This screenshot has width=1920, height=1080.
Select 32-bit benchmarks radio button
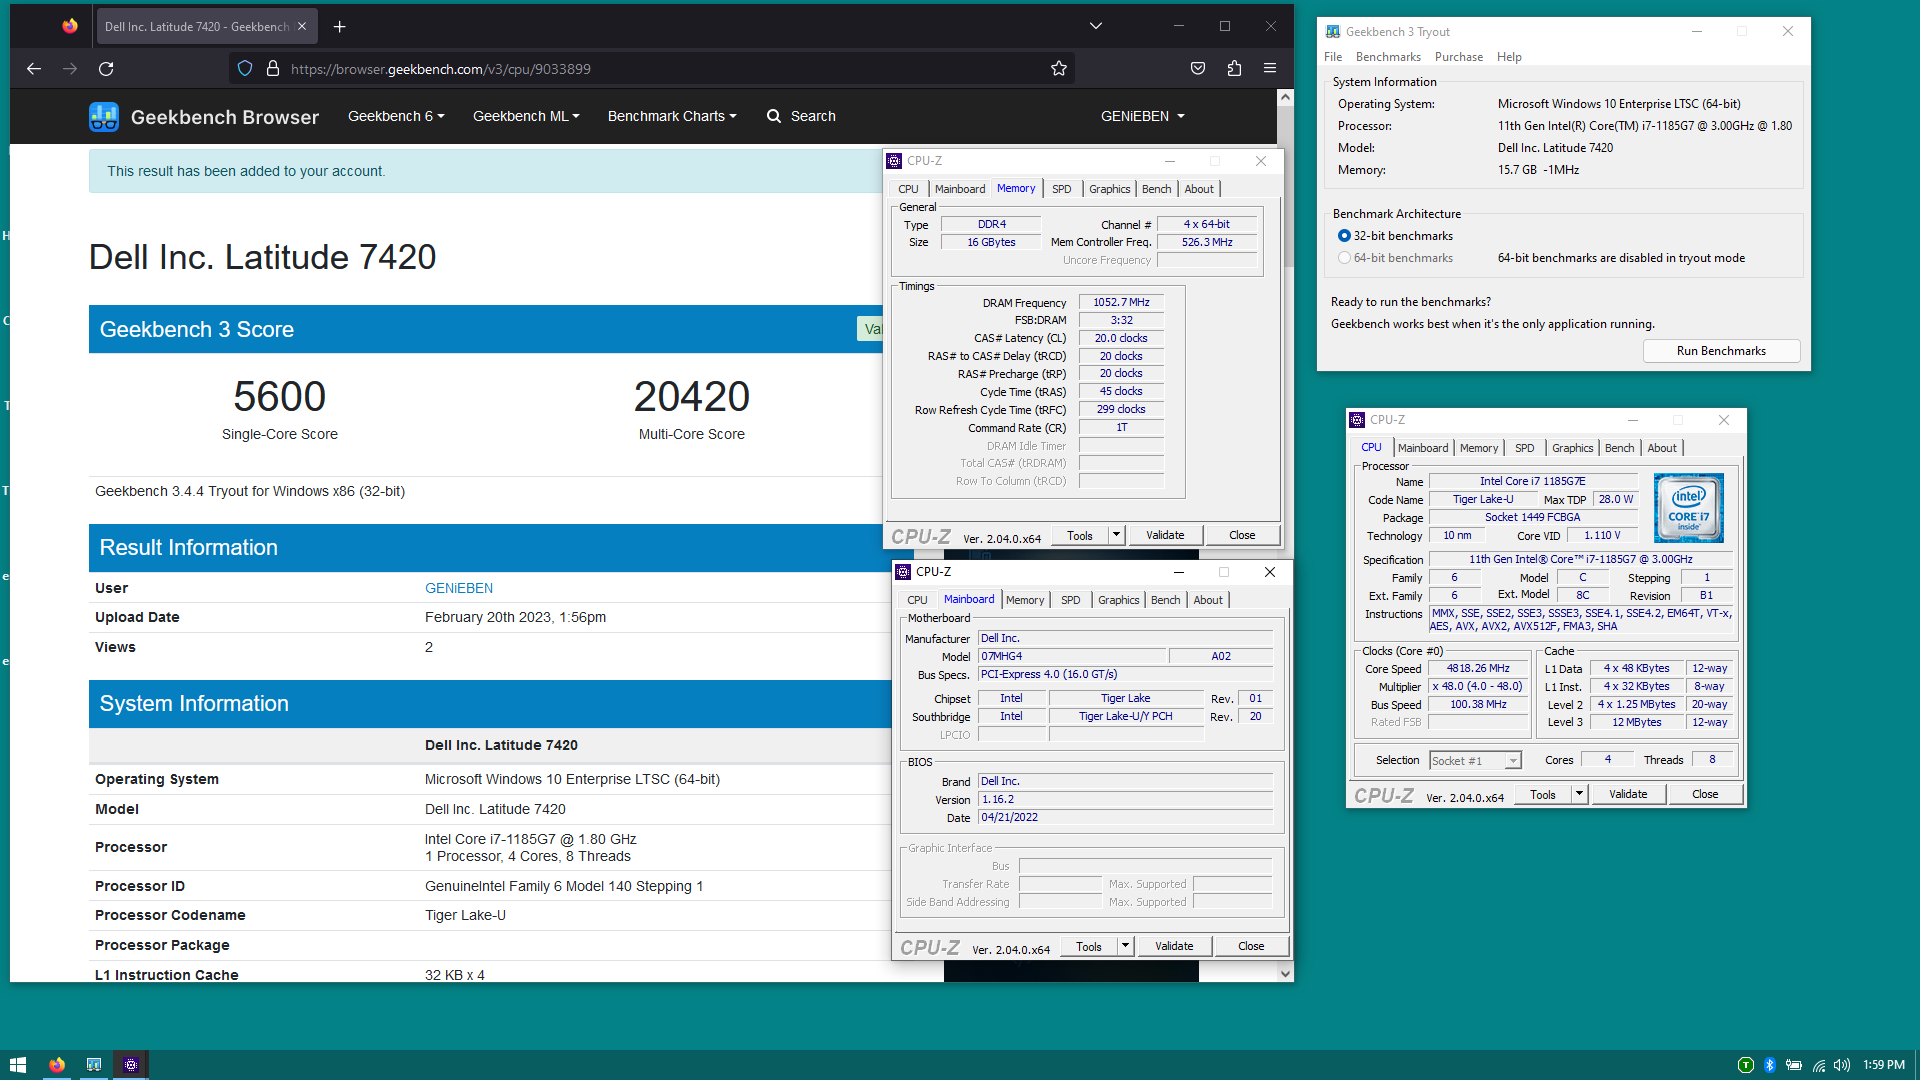tap(1344, 236)
